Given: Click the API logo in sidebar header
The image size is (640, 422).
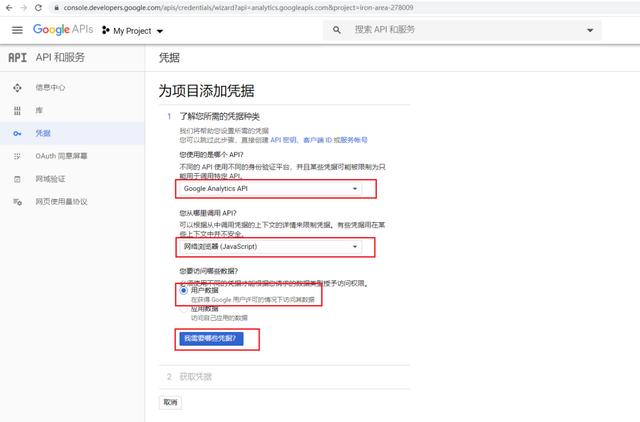Looking at the screenshot, I should click(18, 58).
